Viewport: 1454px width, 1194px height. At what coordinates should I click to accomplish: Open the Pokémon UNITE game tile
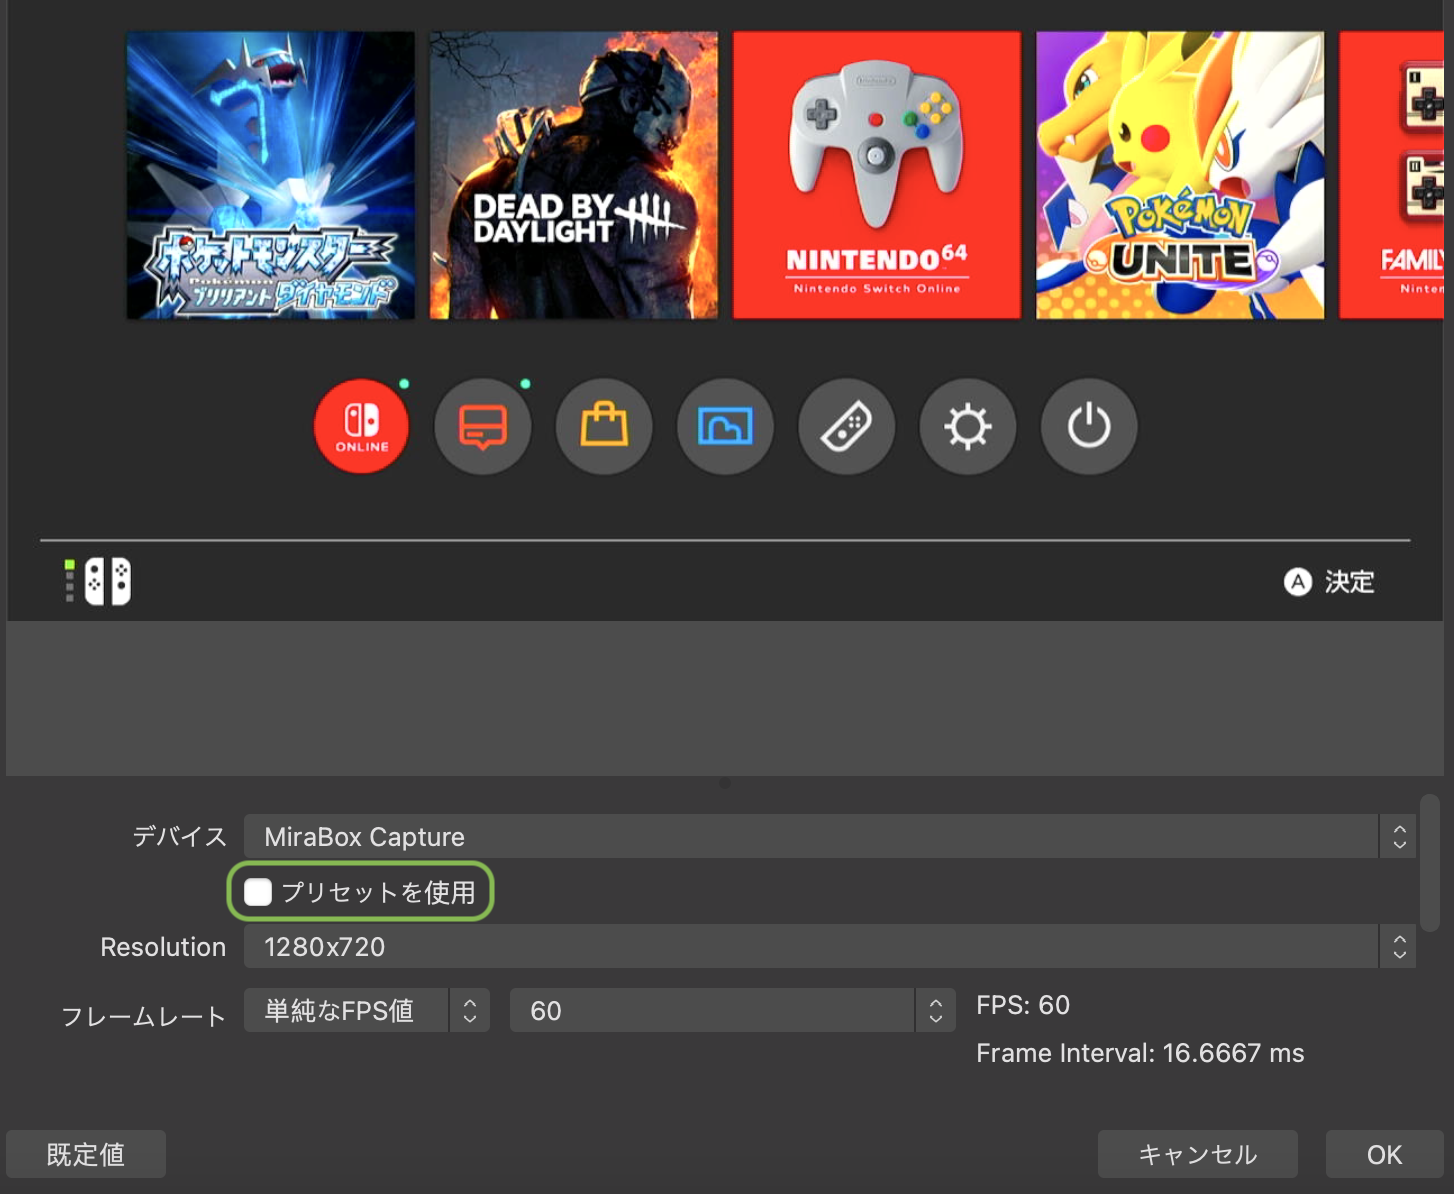[x=1180, y=174]
